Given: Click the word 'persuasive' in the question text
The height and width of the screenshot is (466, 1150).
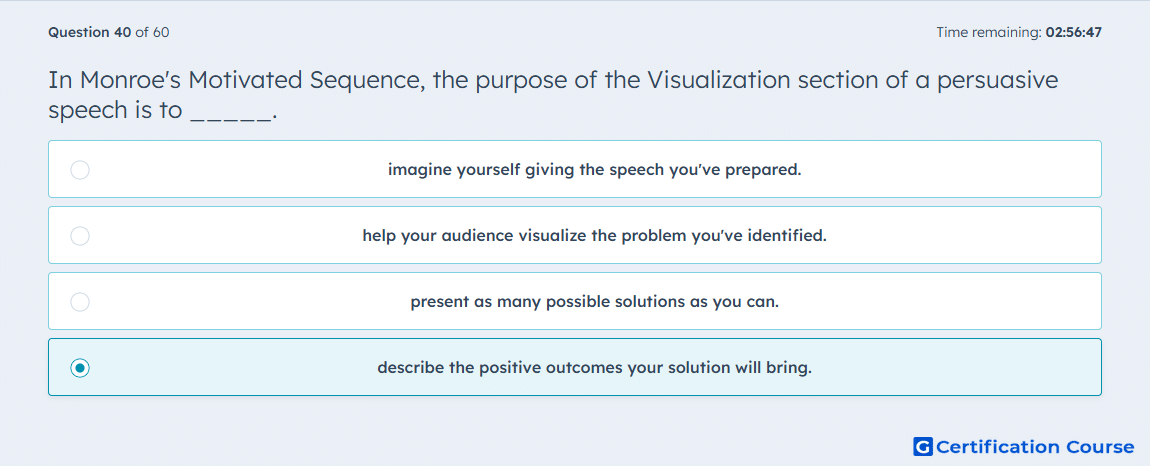Looking at the screenshot, I should coord(998,80).
